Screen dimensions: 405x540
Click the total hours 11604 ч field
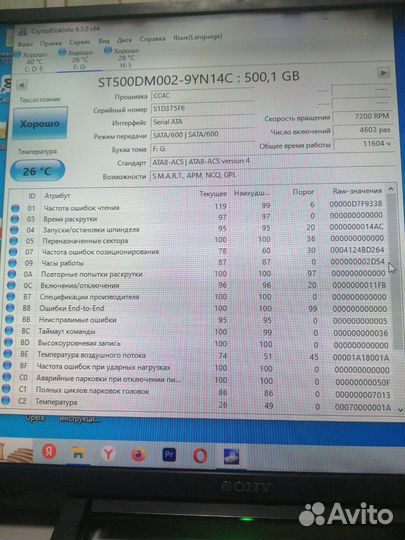pyautogui.click(x=363, y=144)
